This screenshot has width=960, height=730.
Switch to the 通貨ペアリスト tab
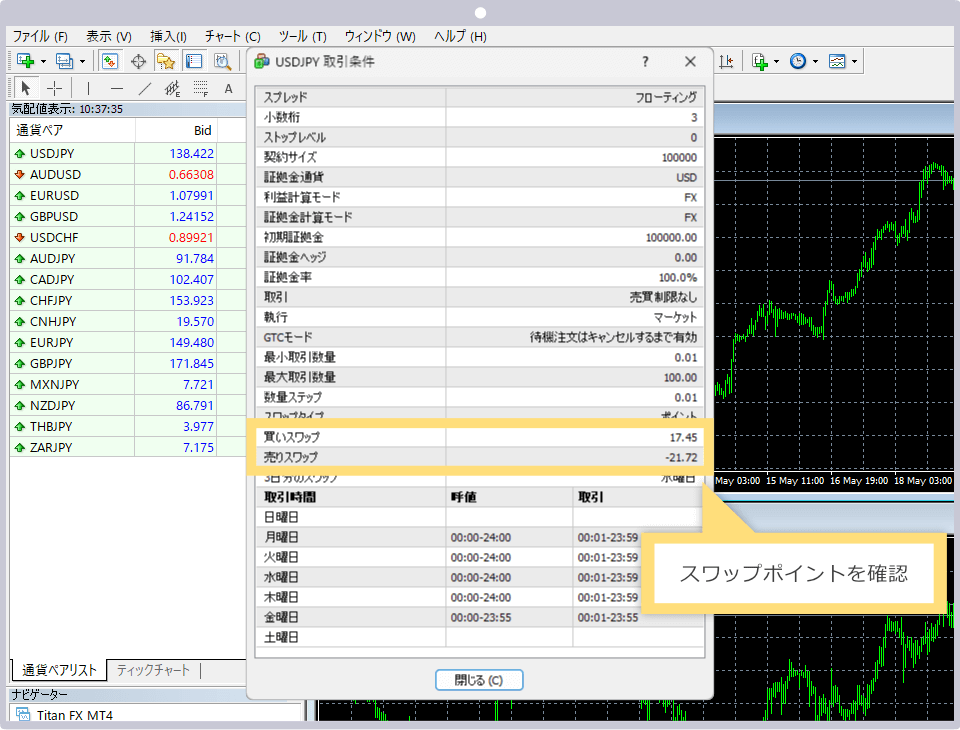pos(59,670)
